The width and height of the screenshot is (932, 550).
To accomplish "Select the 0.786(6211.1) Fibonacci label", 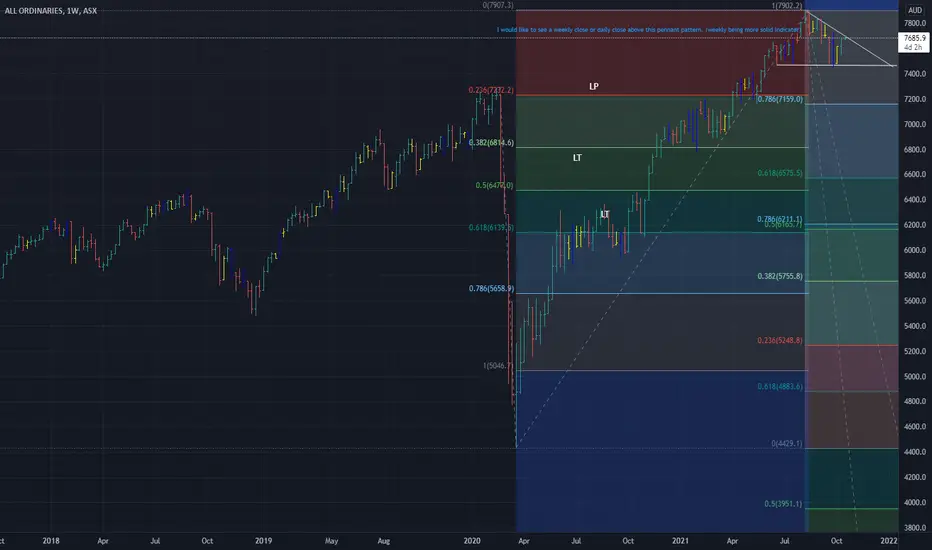I will [780, 219].
